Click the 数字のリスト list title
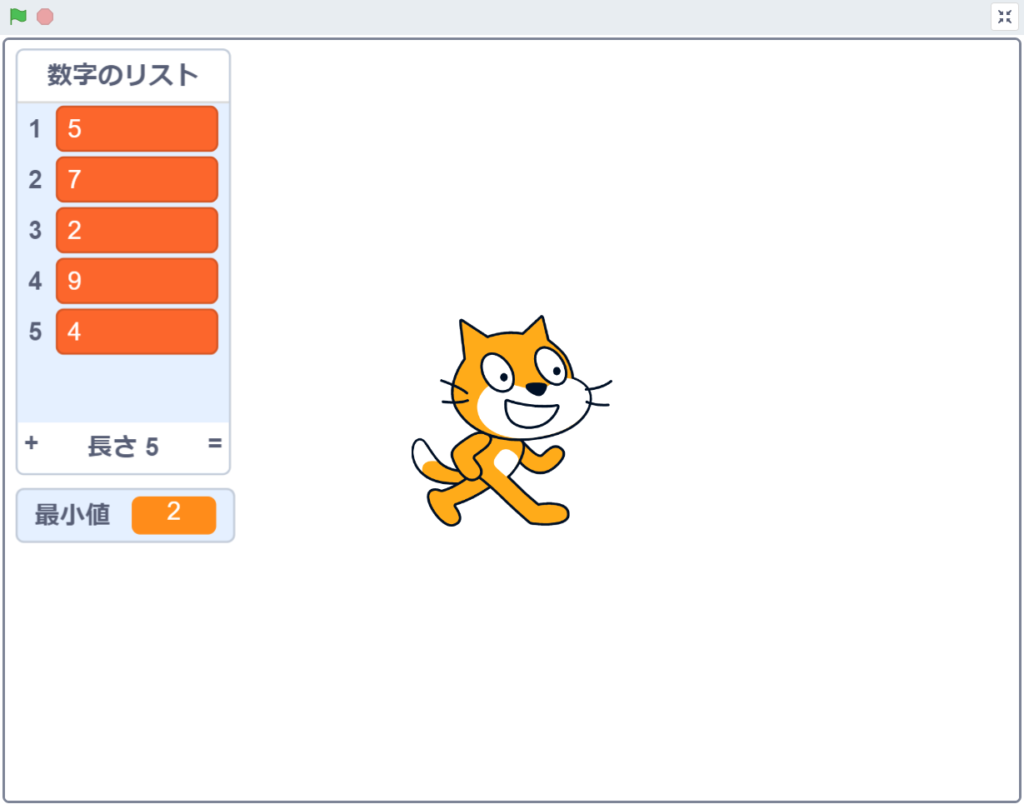 [123, 75]
